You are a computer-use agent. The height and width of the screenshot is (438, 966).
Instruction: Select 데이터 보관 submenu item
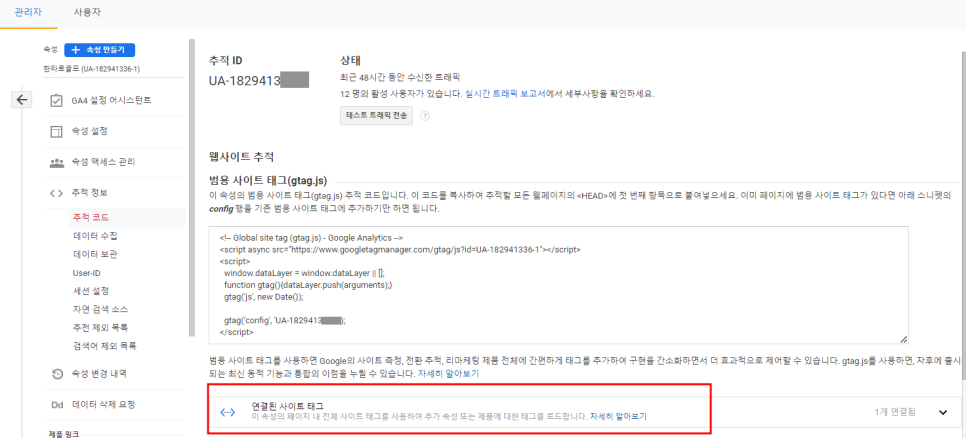(94, 254)
